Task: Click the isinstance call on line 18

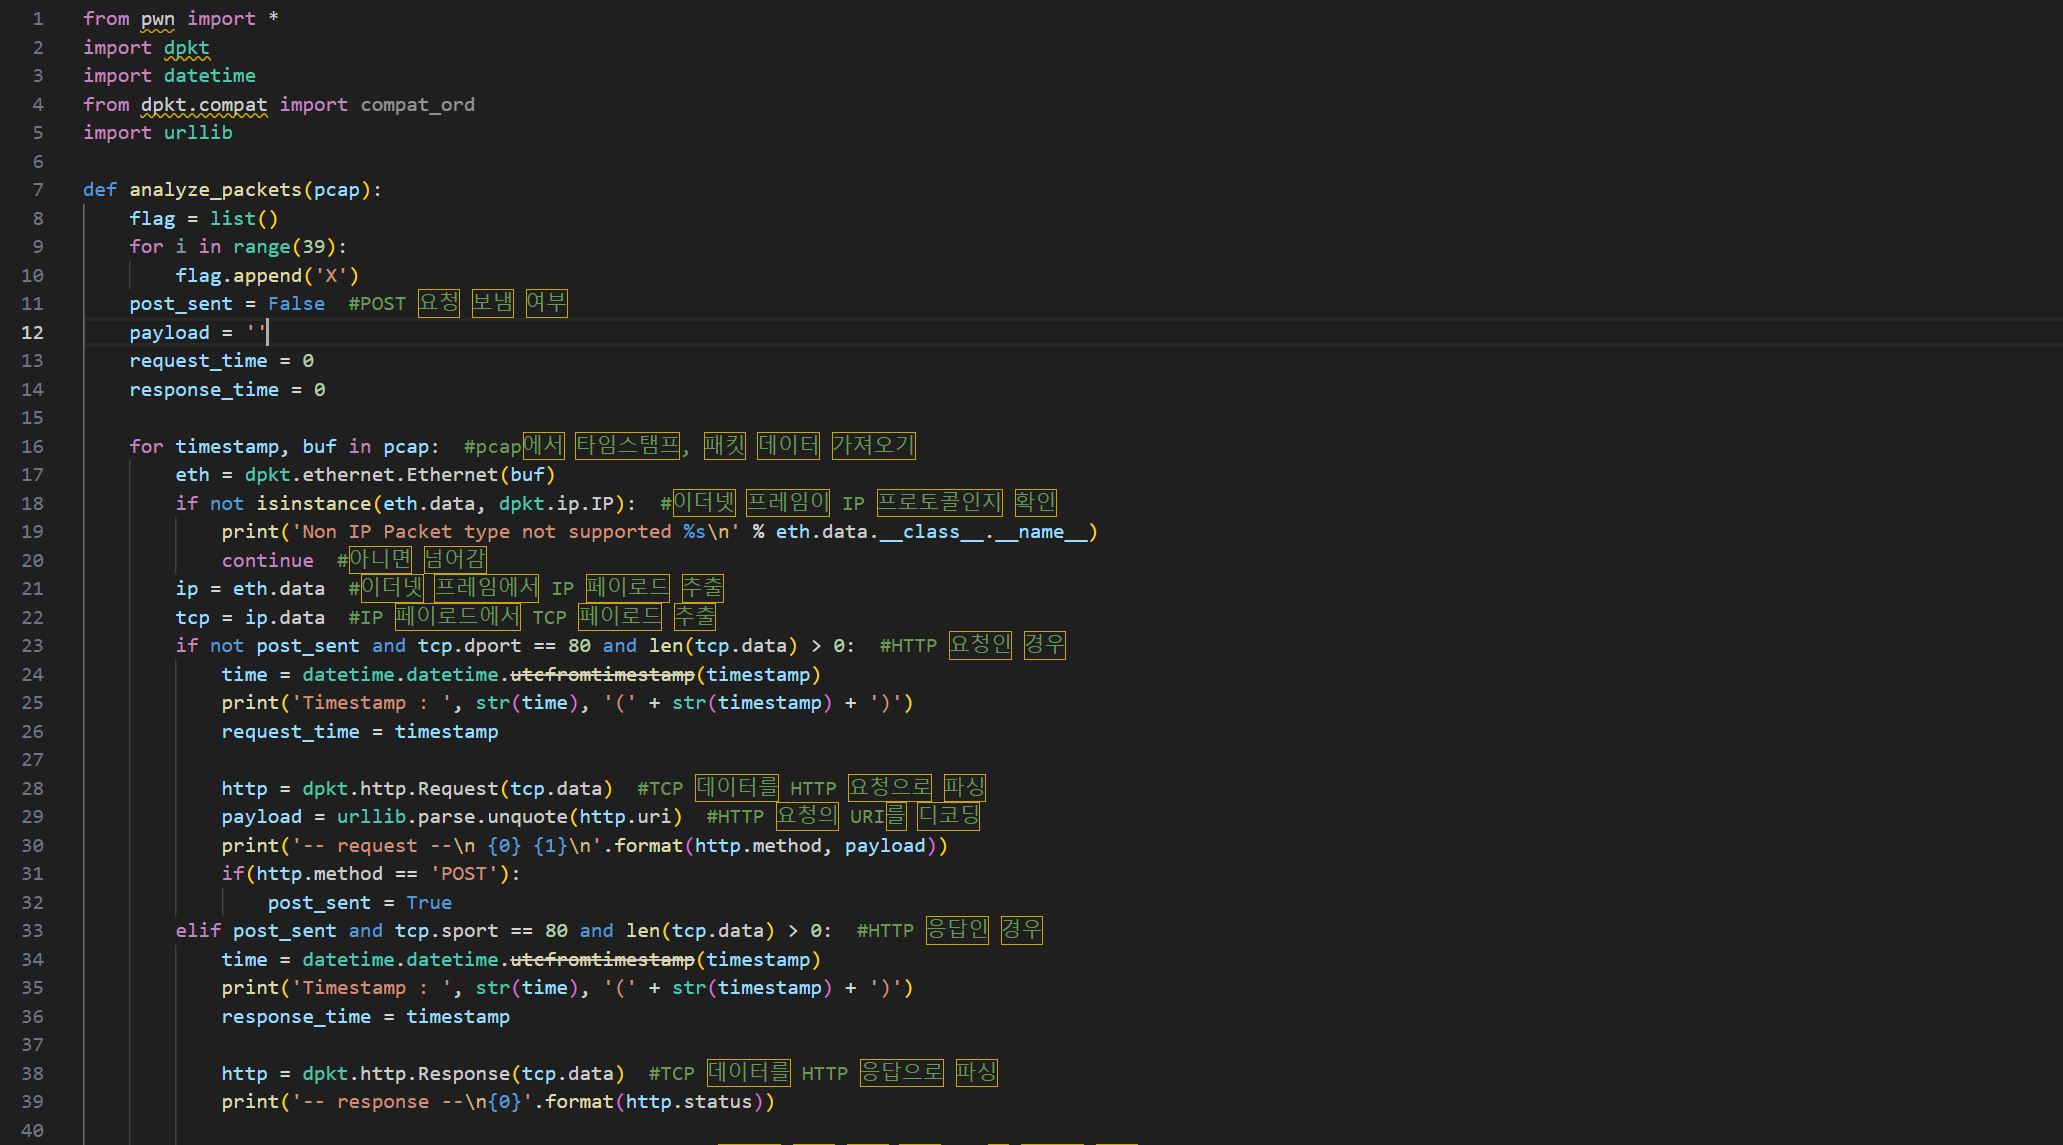Action: coord(313,503)
